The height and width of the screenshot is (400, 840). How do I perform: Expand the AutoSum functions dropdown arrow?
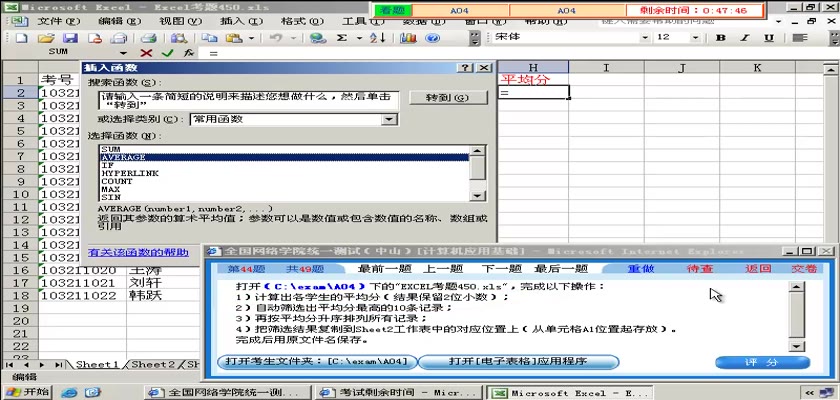(x=359, y=38)
